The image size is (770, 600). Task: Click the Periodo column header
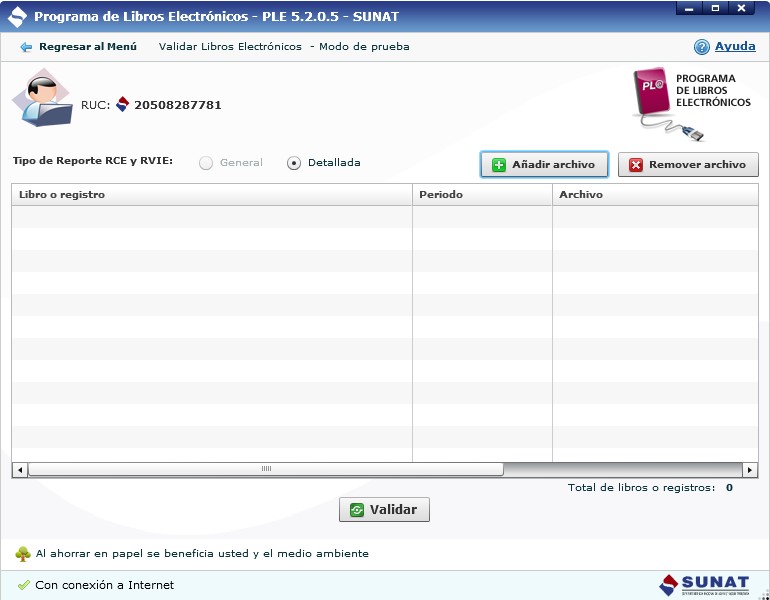(x=482, y=195)
